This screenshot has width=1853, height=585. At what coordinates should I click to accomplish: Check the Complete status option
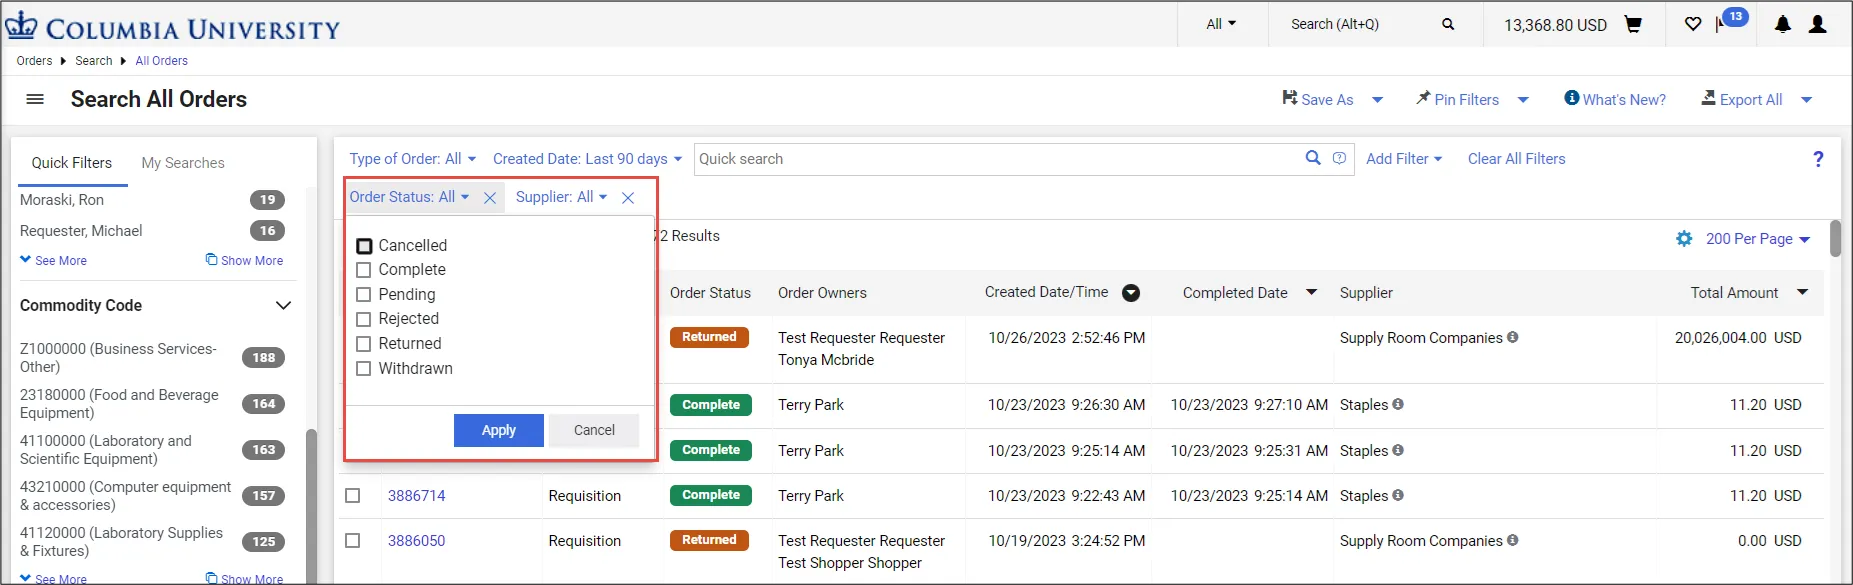tap(364, 270)
